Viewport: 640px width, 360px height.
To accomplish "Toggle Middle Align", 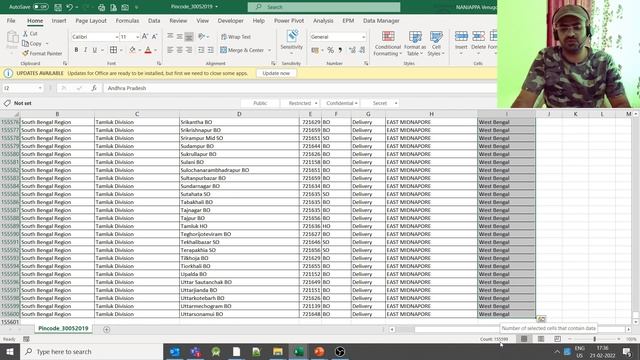I will coord(180,37).
